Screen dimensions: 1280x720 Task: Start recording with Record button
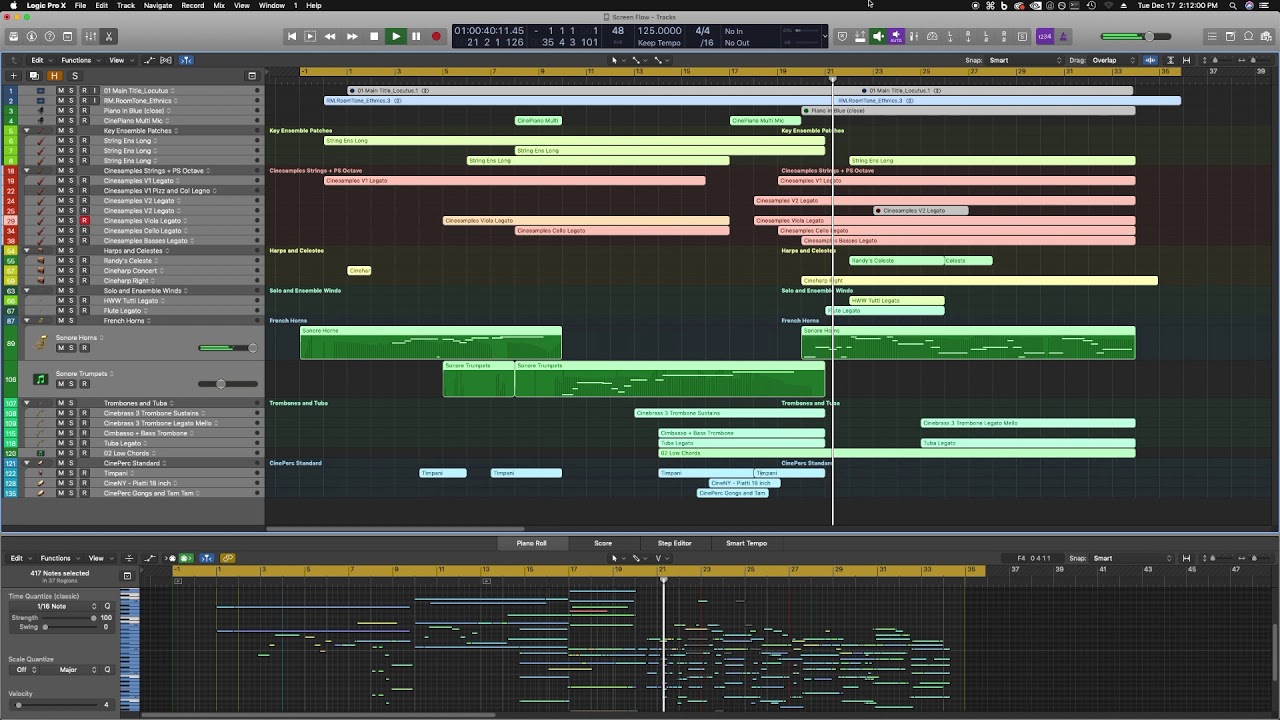(x=436, y=36)
